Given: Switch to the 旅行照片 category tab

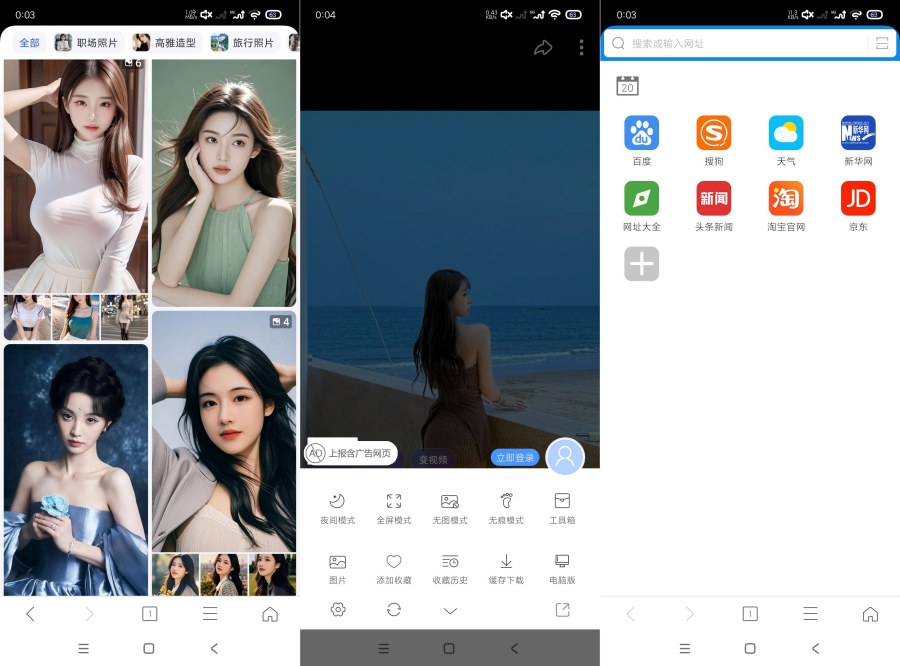Looking at the screenshot, I should coord(243,43).
